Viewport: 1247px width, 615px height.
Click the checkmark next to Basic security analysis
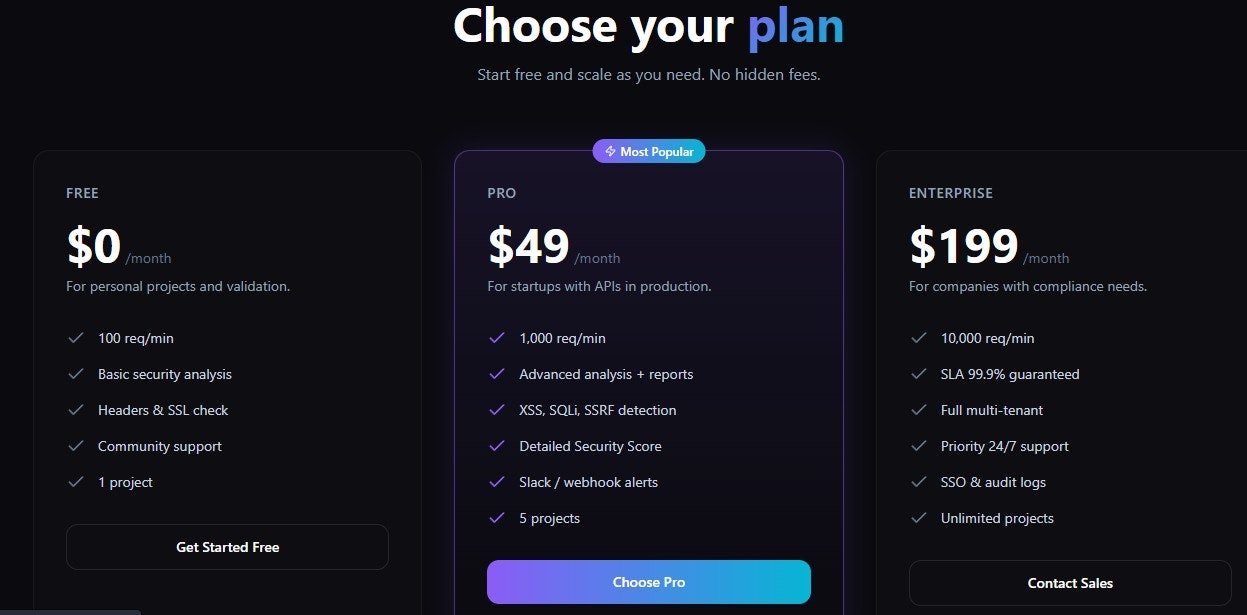coord(75,374)
